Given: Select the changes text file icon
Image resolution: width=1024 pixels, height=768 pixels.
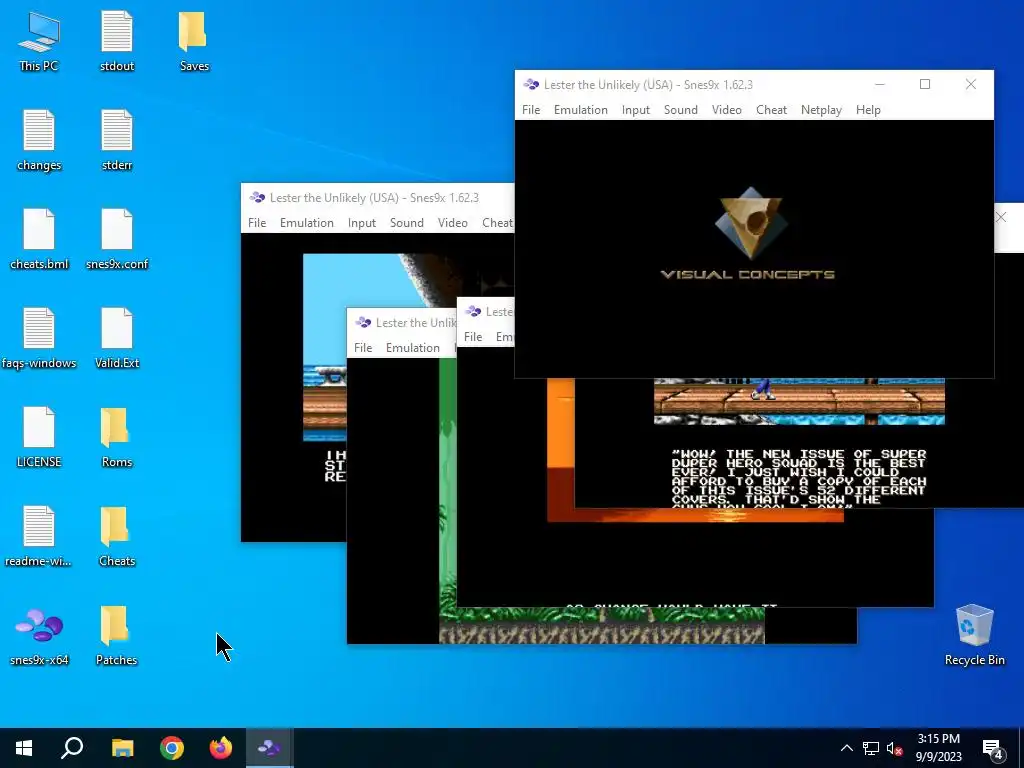Looking at the screenshot, I should [x=39, y=140].
